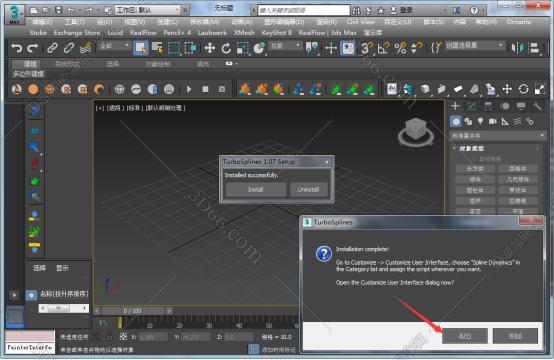Select Geometry category in the Create panel
Image resolution: width=554 pixels, height=360 pixels.
pos(456,122)
